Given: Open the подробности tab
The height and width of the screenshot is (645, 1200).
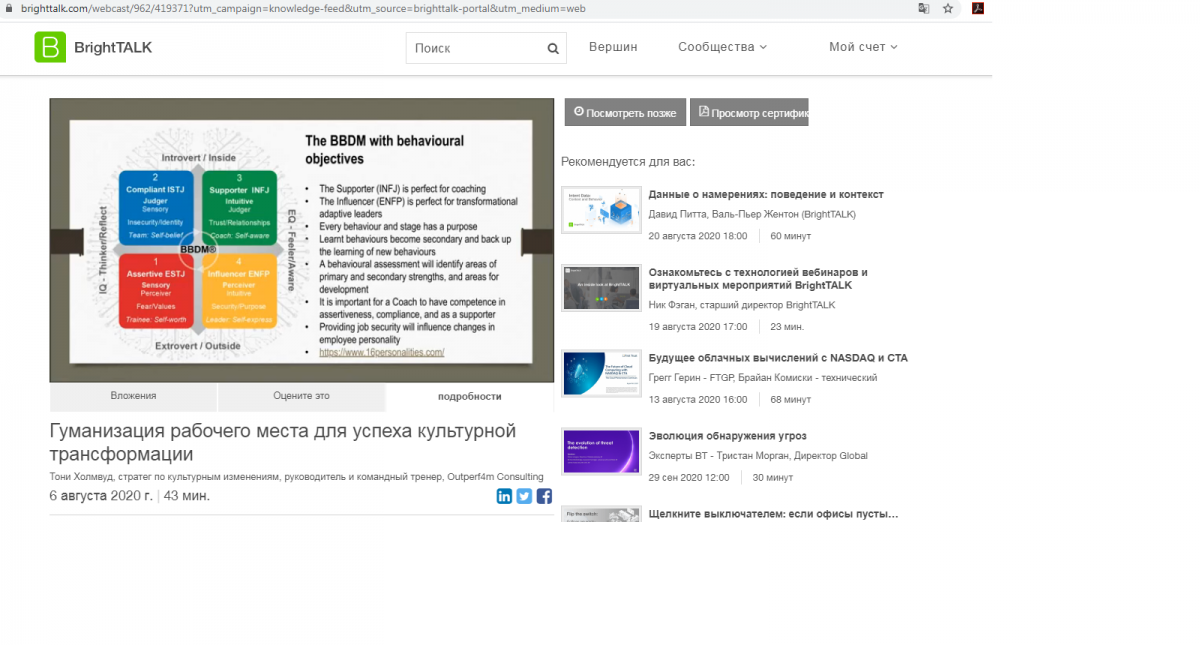Looking at the screenshot, I should [469, 396].
